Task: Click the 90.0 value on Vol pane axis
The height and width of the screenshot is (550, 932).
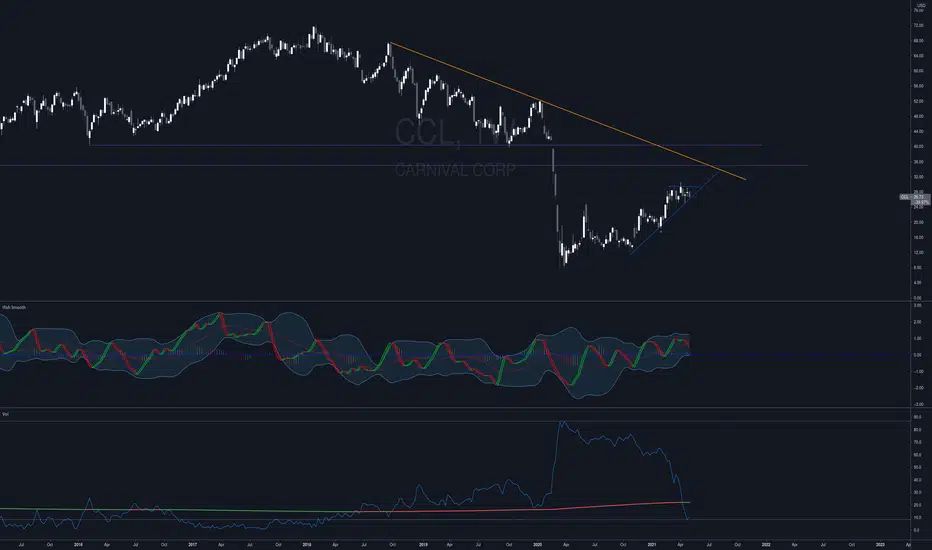Action: (918, 417)
